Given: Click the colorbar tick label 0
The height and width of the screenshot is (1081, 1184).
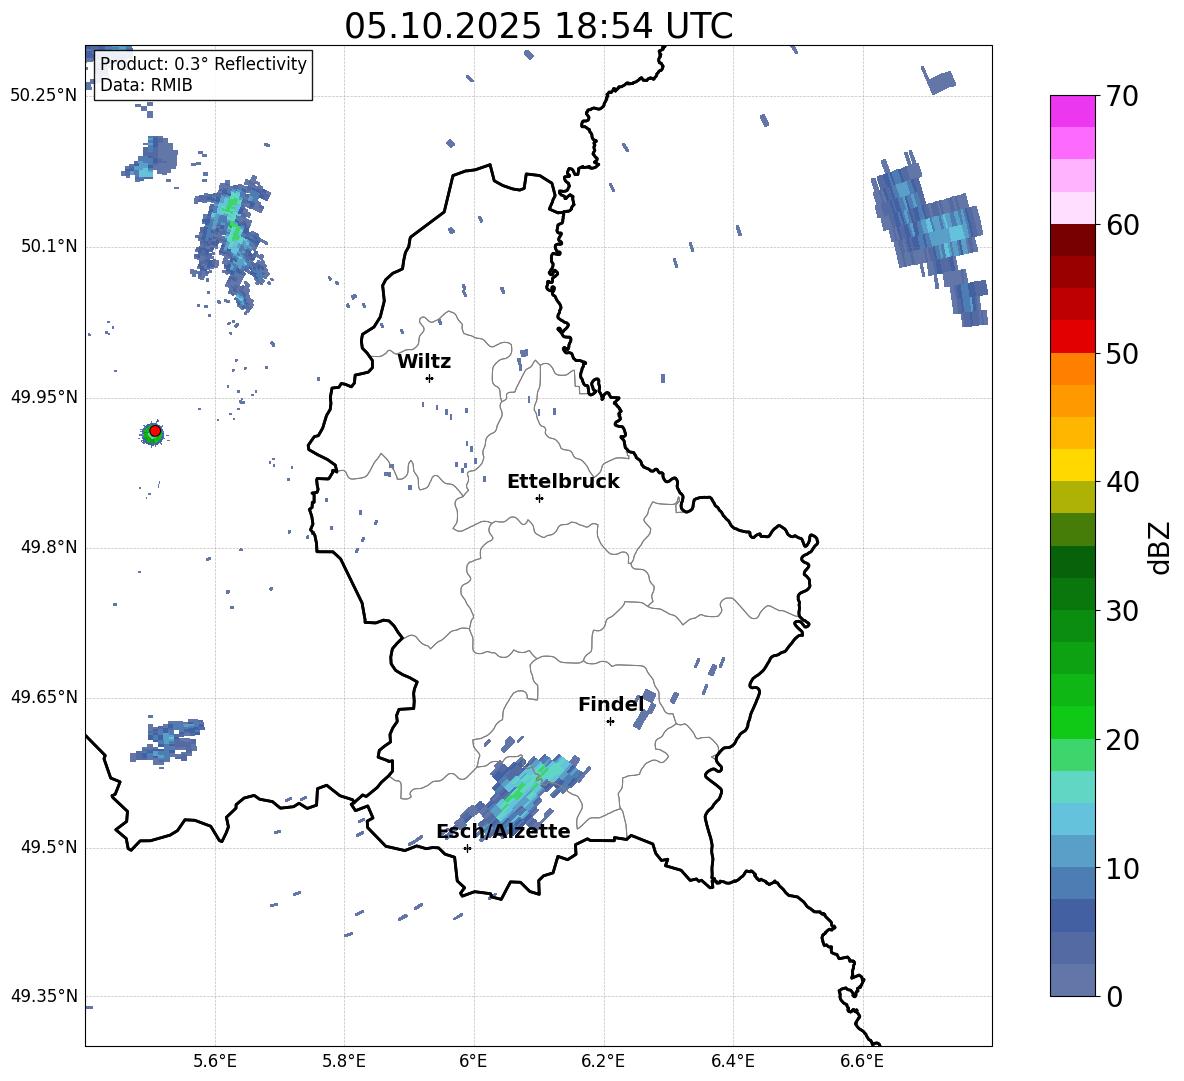Looking at the screenshot, I should (x=1114, y=996).
